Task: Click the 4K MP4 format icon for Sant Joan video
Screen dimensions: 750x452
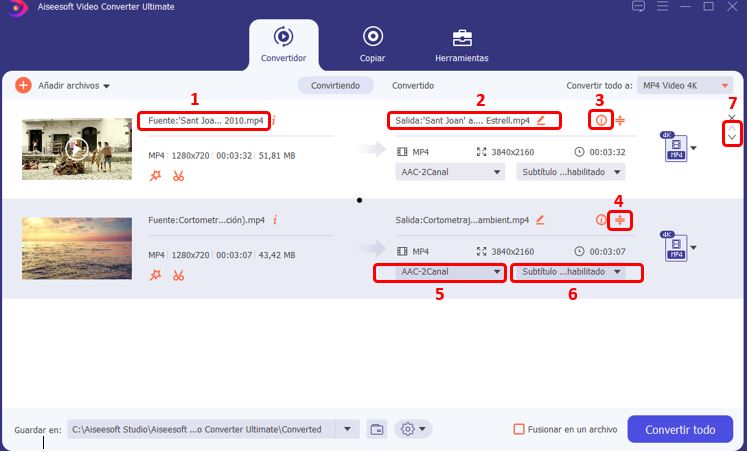Action: click(675, 147)
